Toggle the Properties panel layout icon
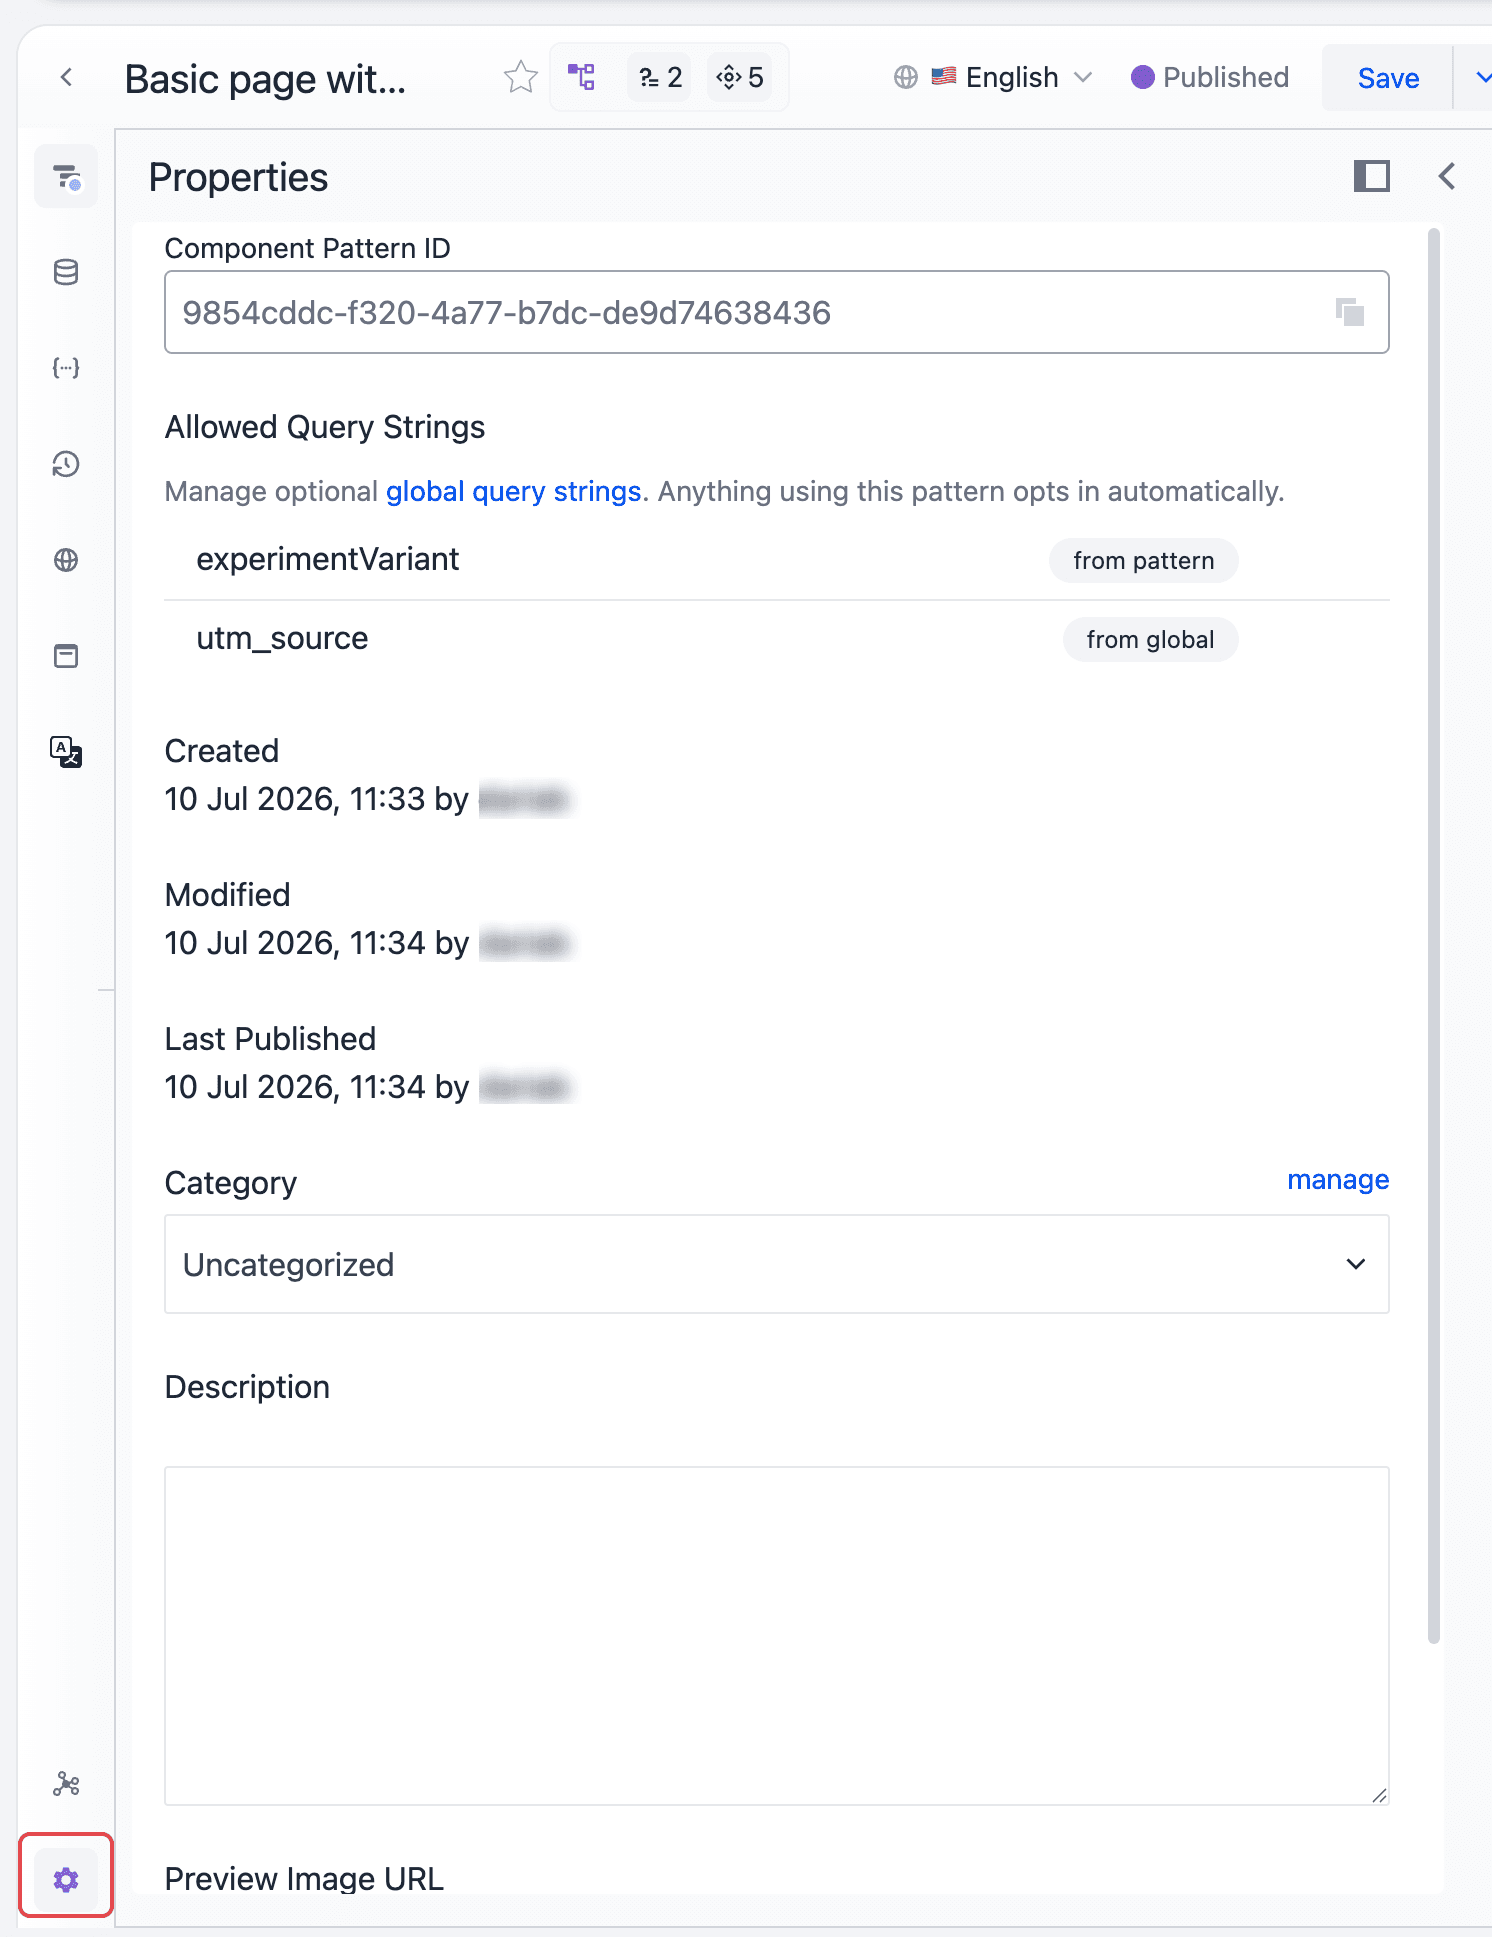The image size is (1492, 1937). (1371, 176)
